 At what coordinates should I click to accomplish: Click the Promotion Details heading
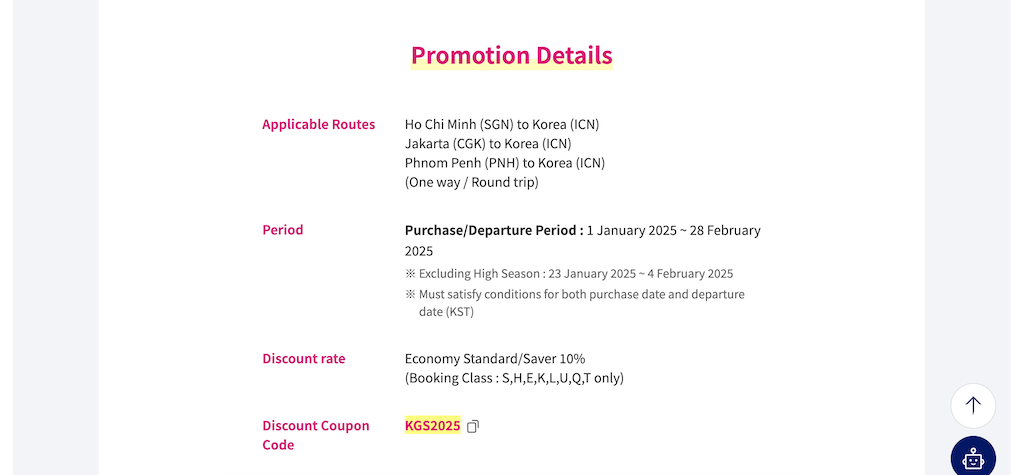(x=511, y=56)
